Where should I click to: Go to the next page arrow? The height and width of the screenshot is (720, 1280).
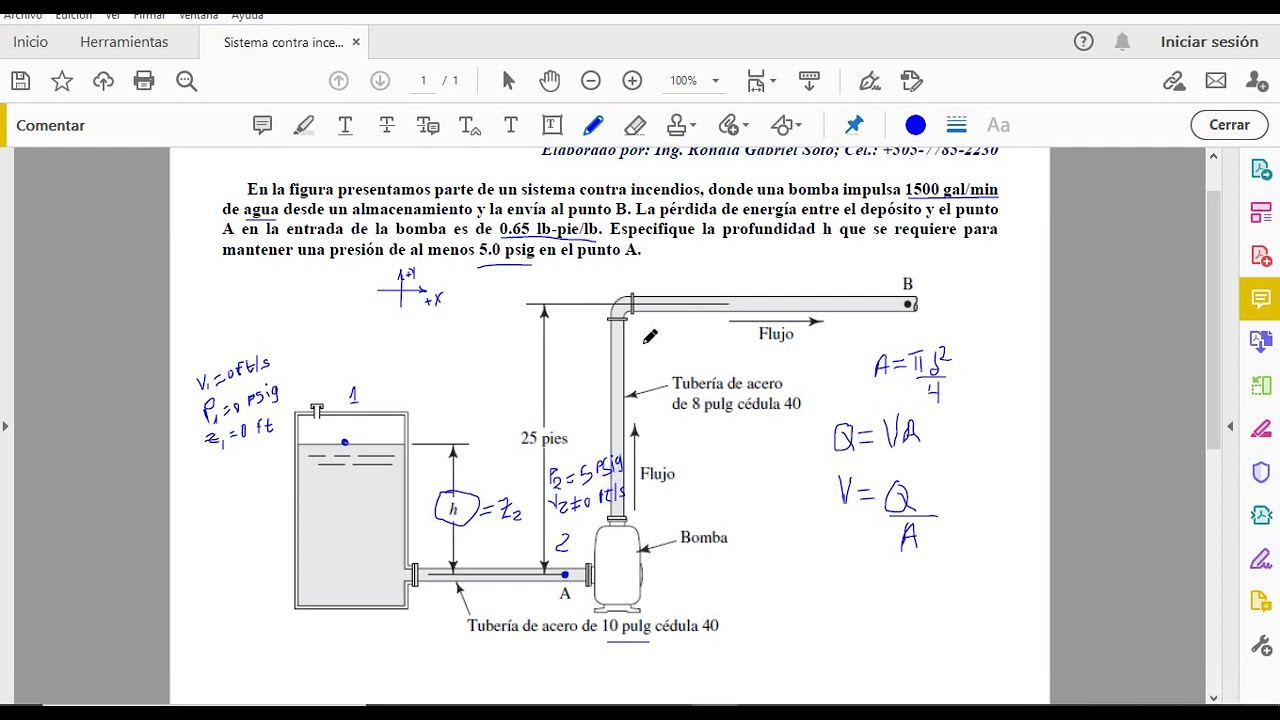click(x=380, y=81)
